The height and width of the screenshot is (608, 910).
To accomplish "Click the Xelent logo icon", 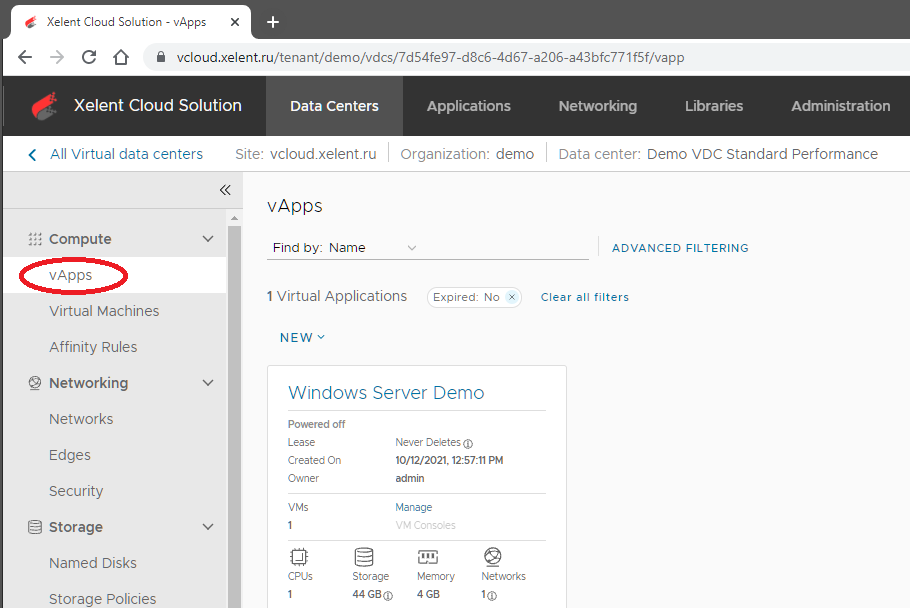I will click(x=45, y=106).
